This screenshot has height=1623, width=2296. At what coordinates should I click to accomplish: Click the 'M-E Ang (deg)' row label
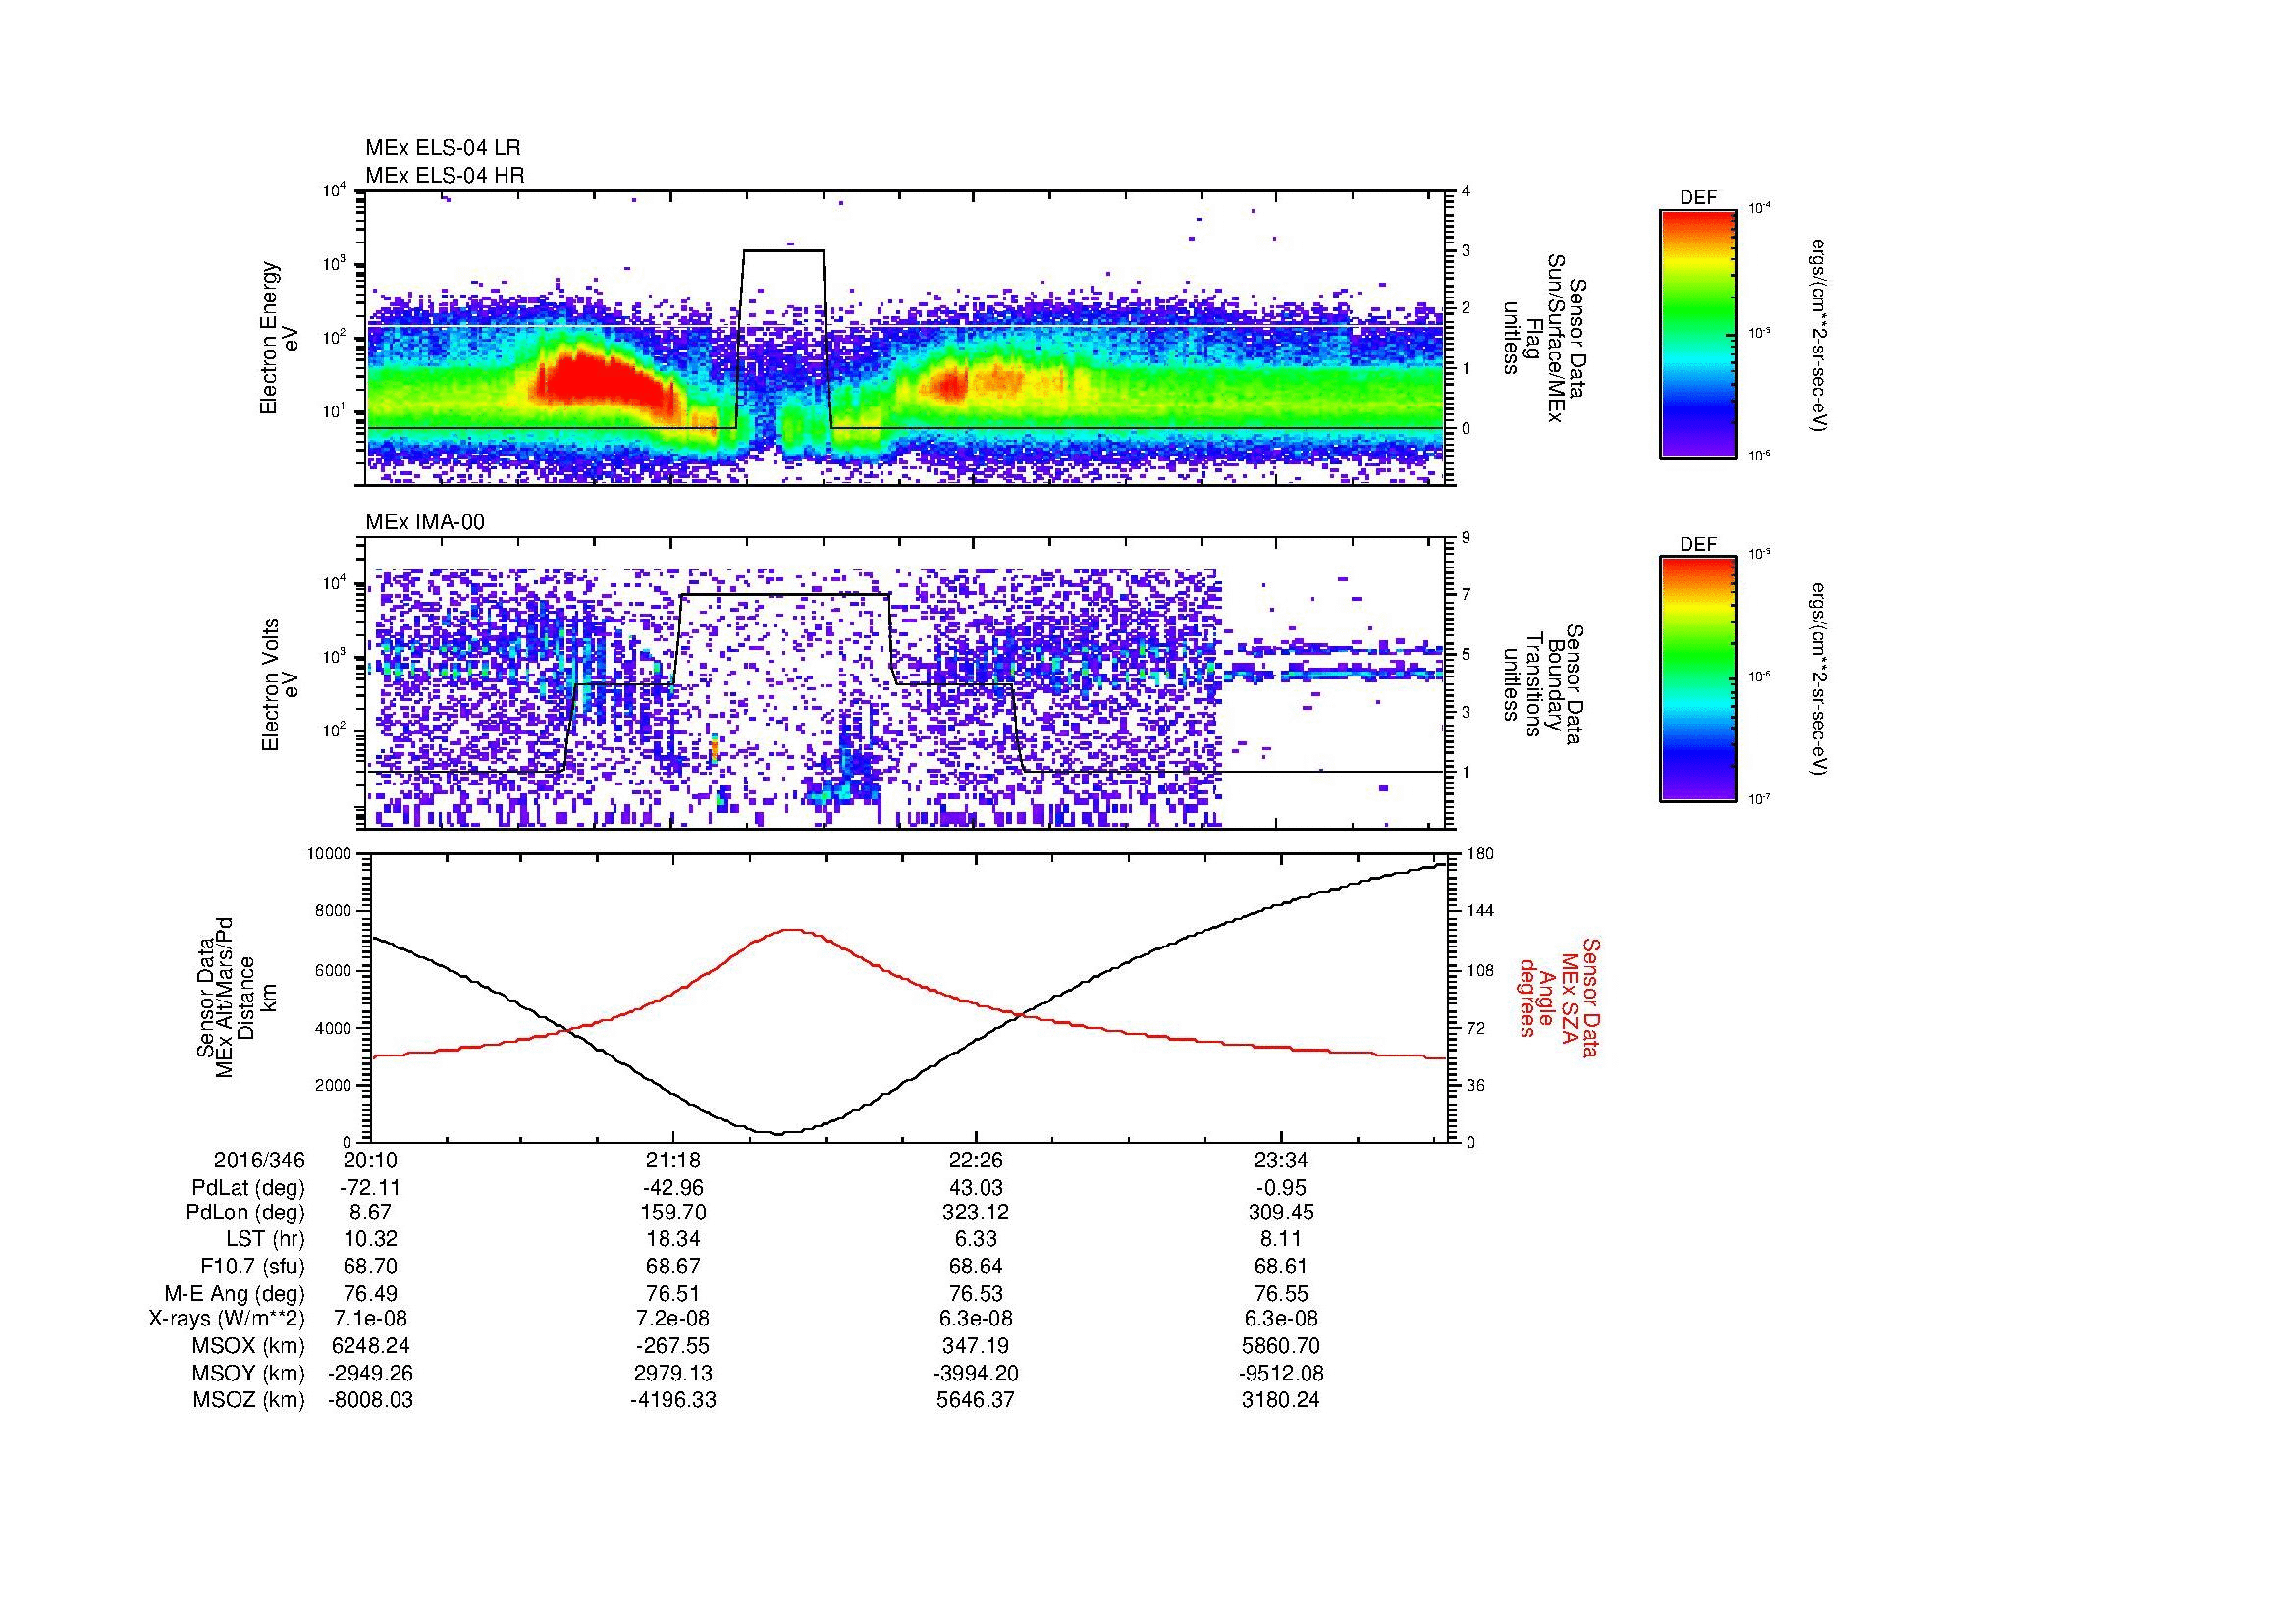pos(235,1294)
